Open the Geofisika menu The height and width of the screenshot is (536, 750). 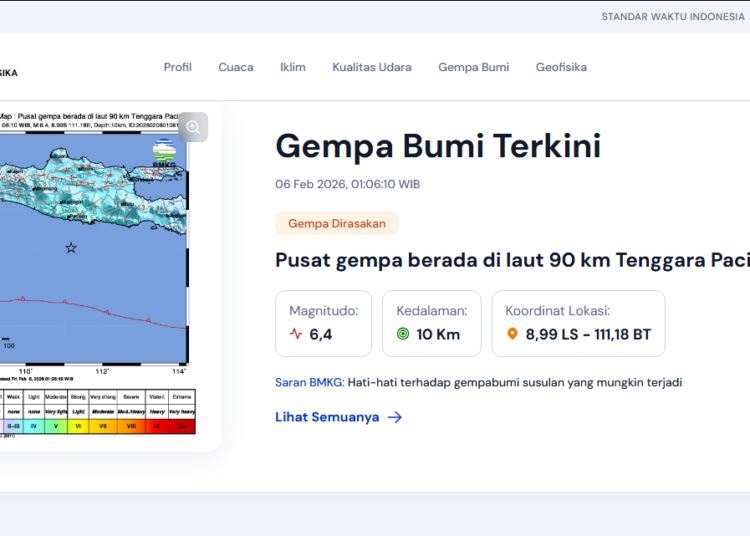pyautogui.click(x=561, y=67)
